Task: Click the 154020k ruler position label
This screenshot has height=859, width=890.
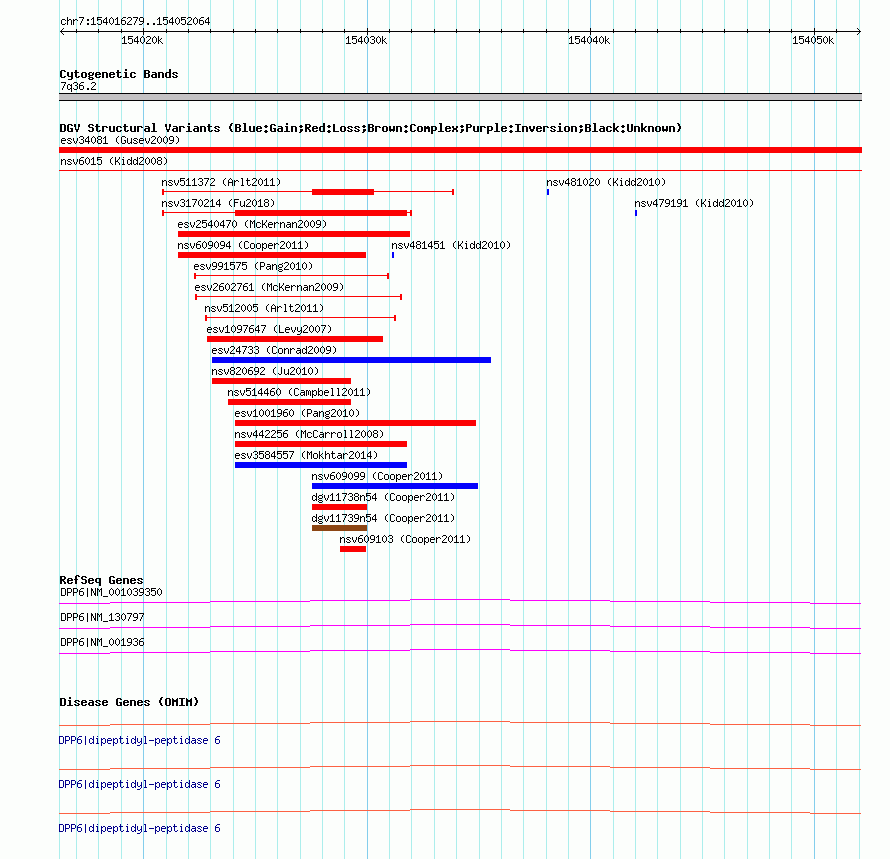Action: point(142,40)
